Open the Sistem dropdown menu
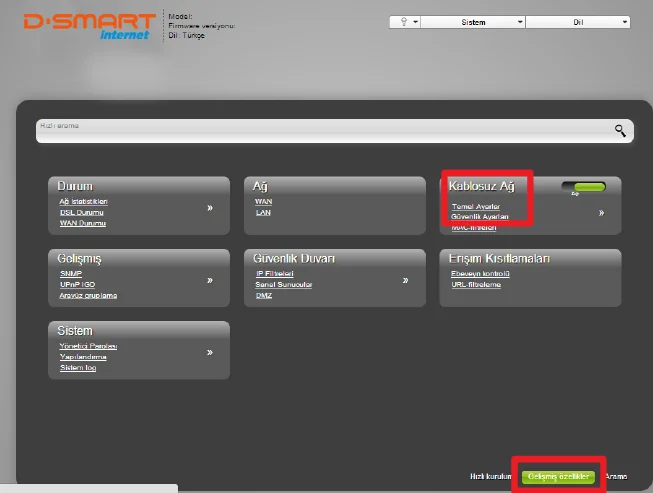This screenshot has height=493, width=653. coord(477,21)
